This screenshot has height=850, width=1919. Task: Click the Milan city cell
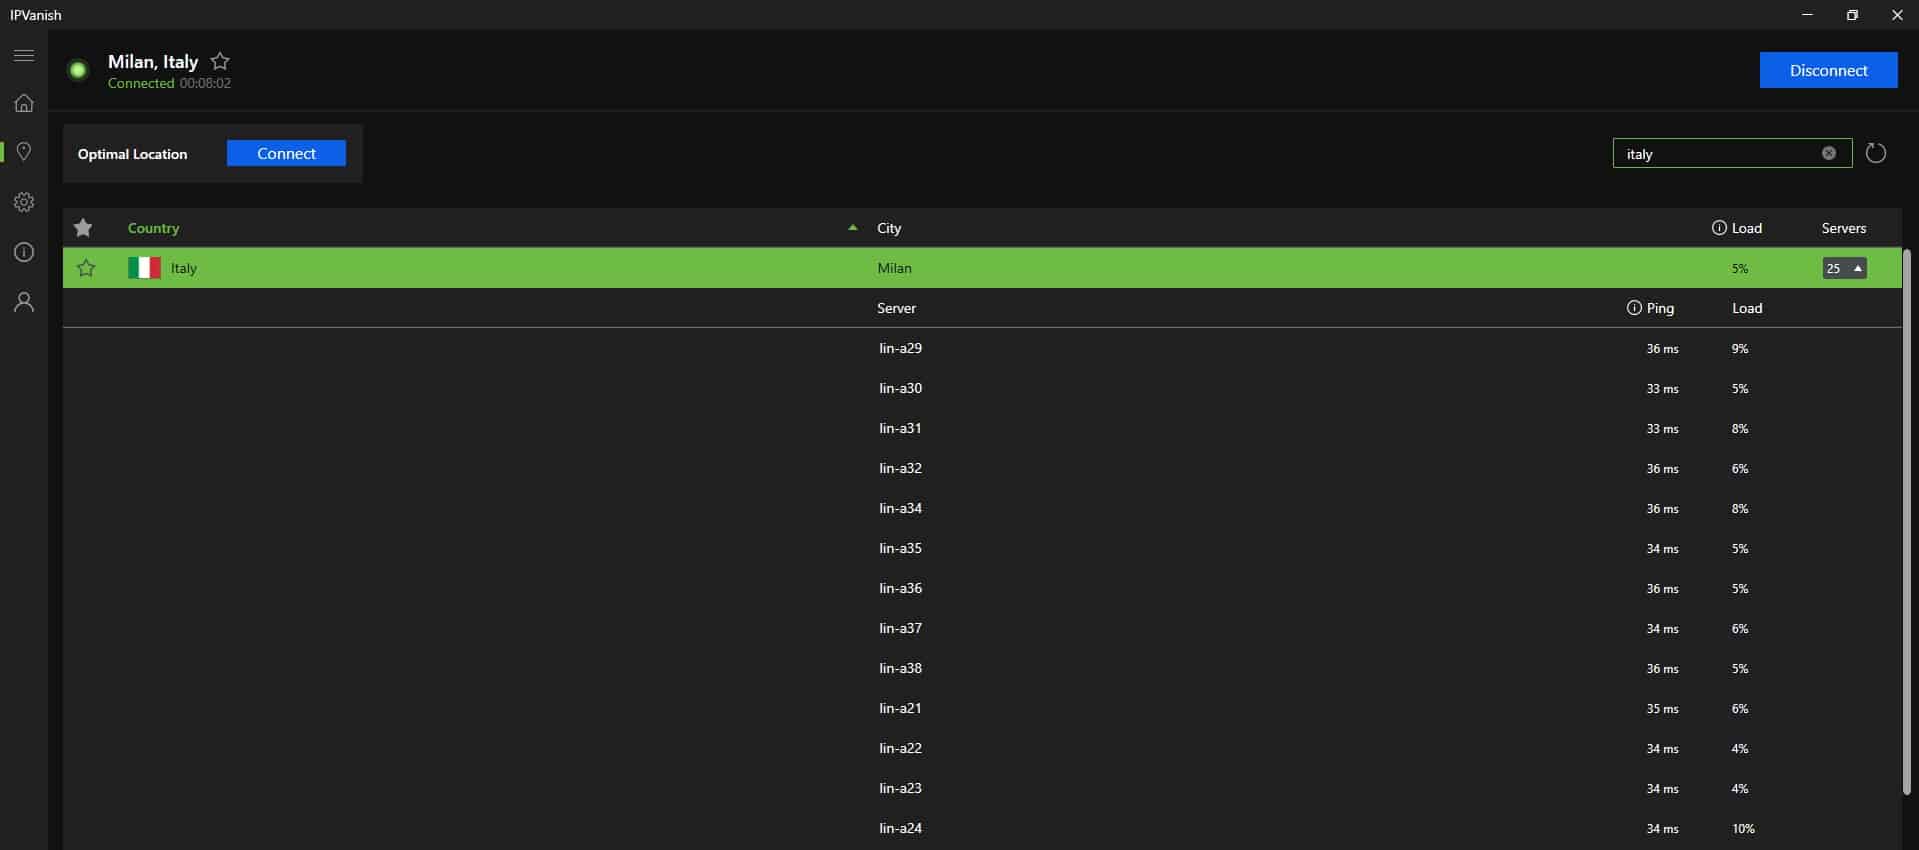click(894, 268)
